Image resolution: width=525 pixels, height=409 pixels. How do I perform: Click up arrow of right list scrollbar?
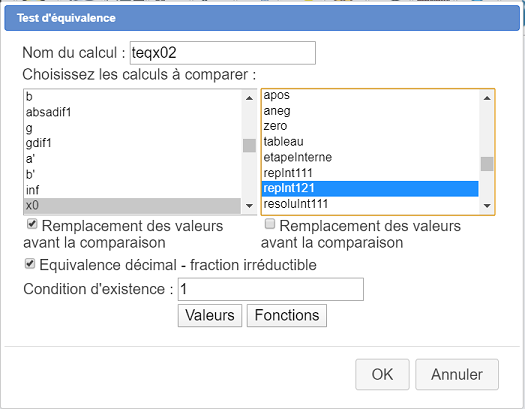pos(487,98)
